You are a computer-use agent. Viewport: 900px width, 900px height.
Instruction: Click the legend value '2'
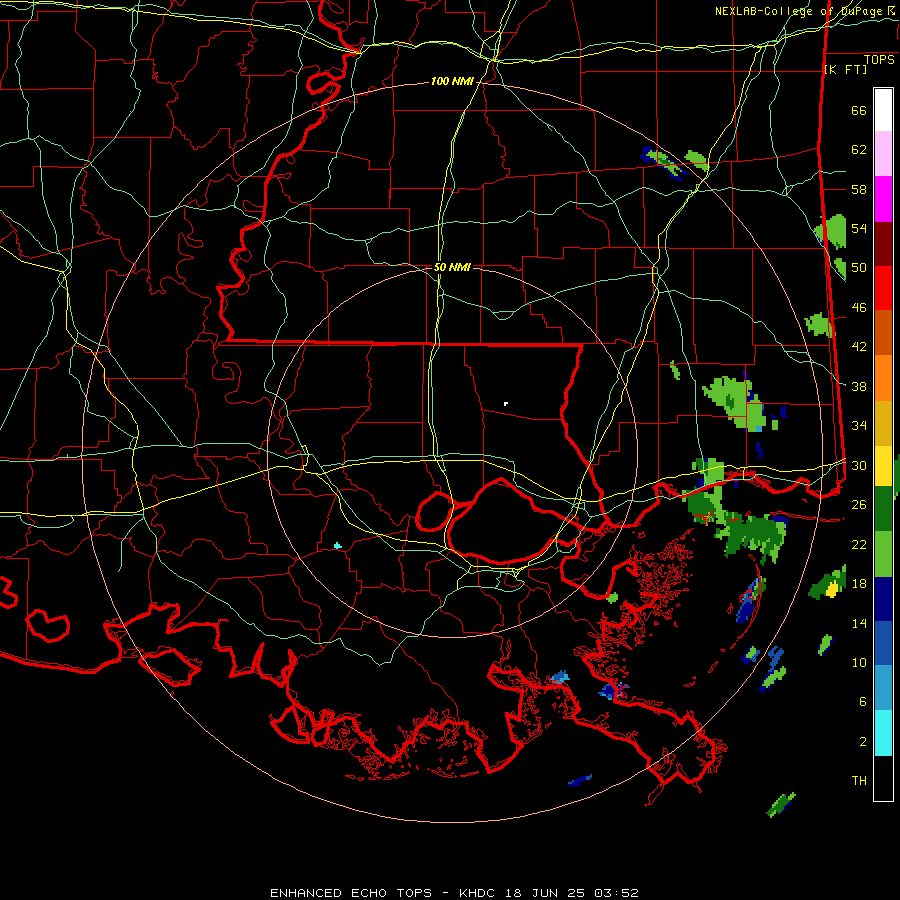coord(863,742)
